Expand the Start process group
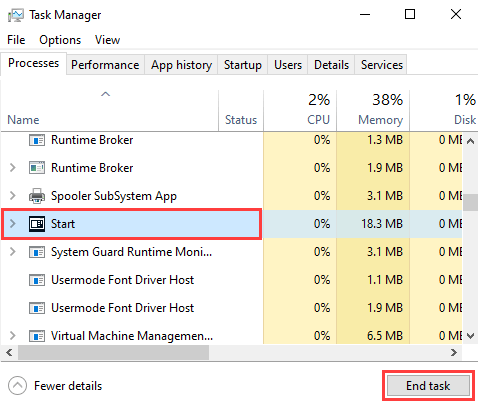Screen dimensions: 478x410 point(13,224)
